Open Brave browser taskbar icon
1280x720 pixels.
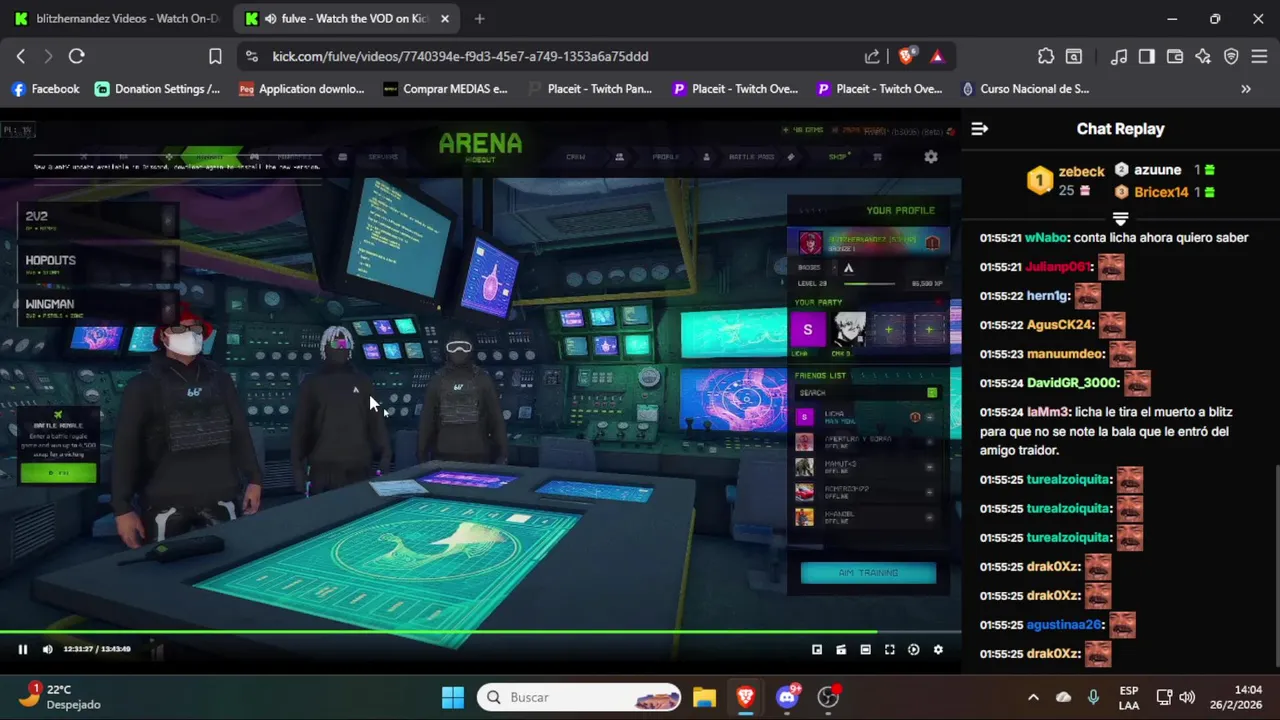(x=745, y=697)
